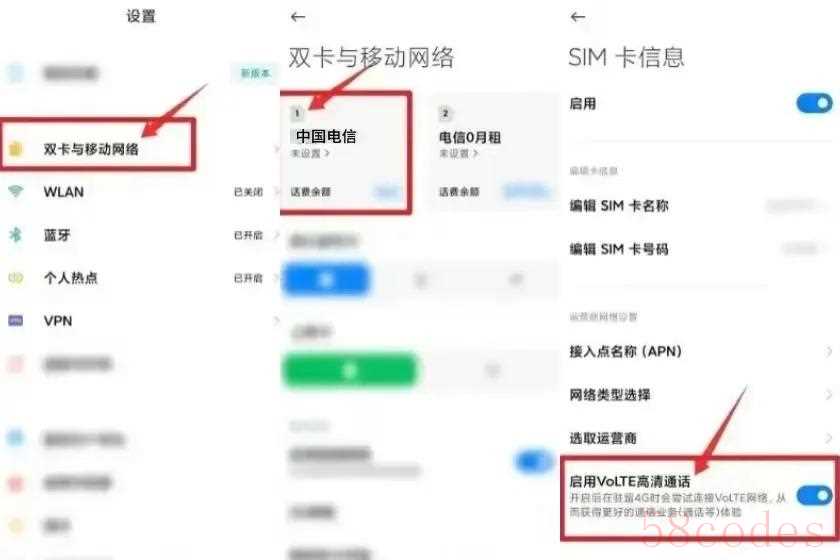Open 接入点名称 (APN) chevron

829,352
